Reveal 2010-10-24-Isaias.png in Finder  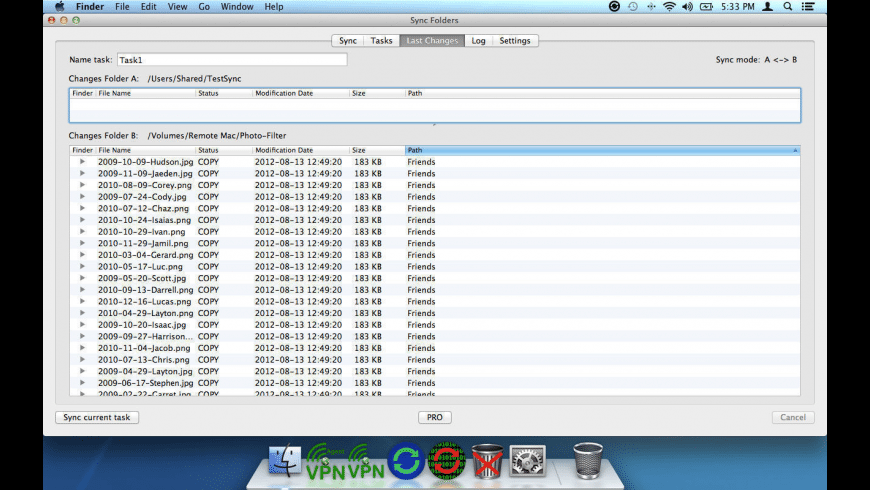click(82, 220)
